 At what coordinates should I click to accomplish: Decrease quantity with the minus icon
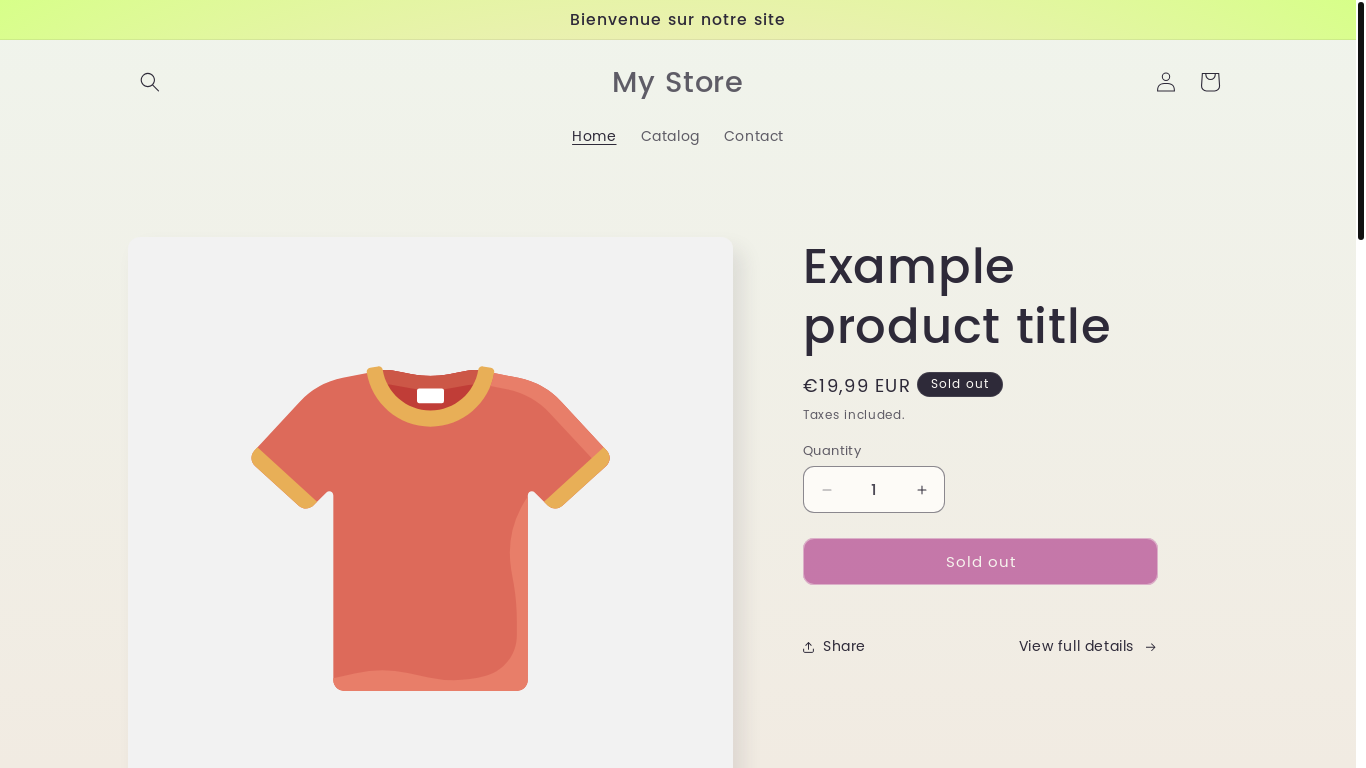click(x=827, y=490)
